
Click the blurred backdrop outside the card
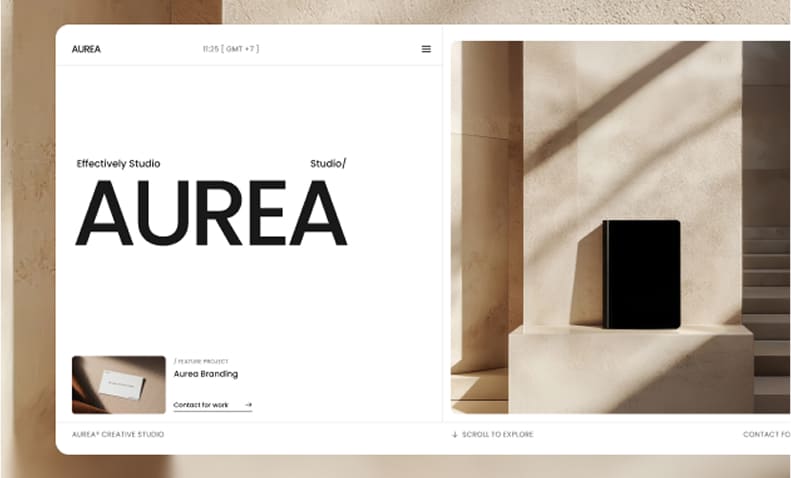pyautogui.click(x=28, y=250)
